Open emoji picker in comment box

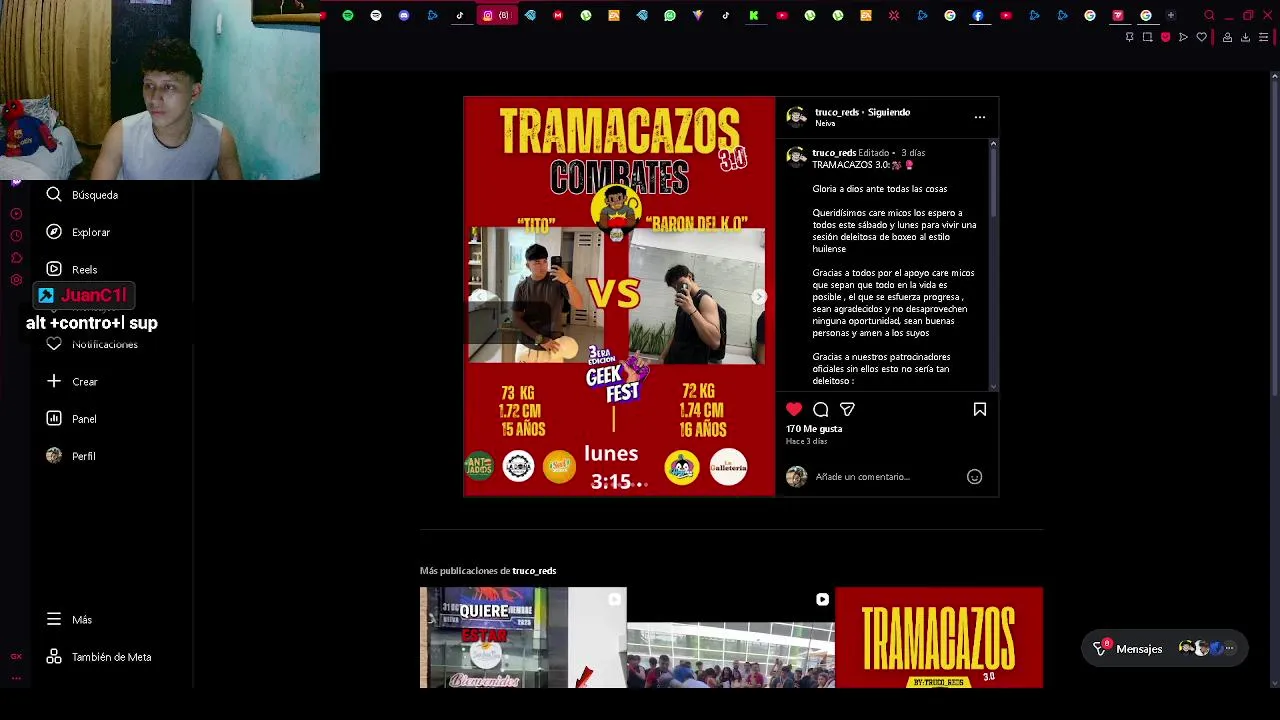pos(975,477)
